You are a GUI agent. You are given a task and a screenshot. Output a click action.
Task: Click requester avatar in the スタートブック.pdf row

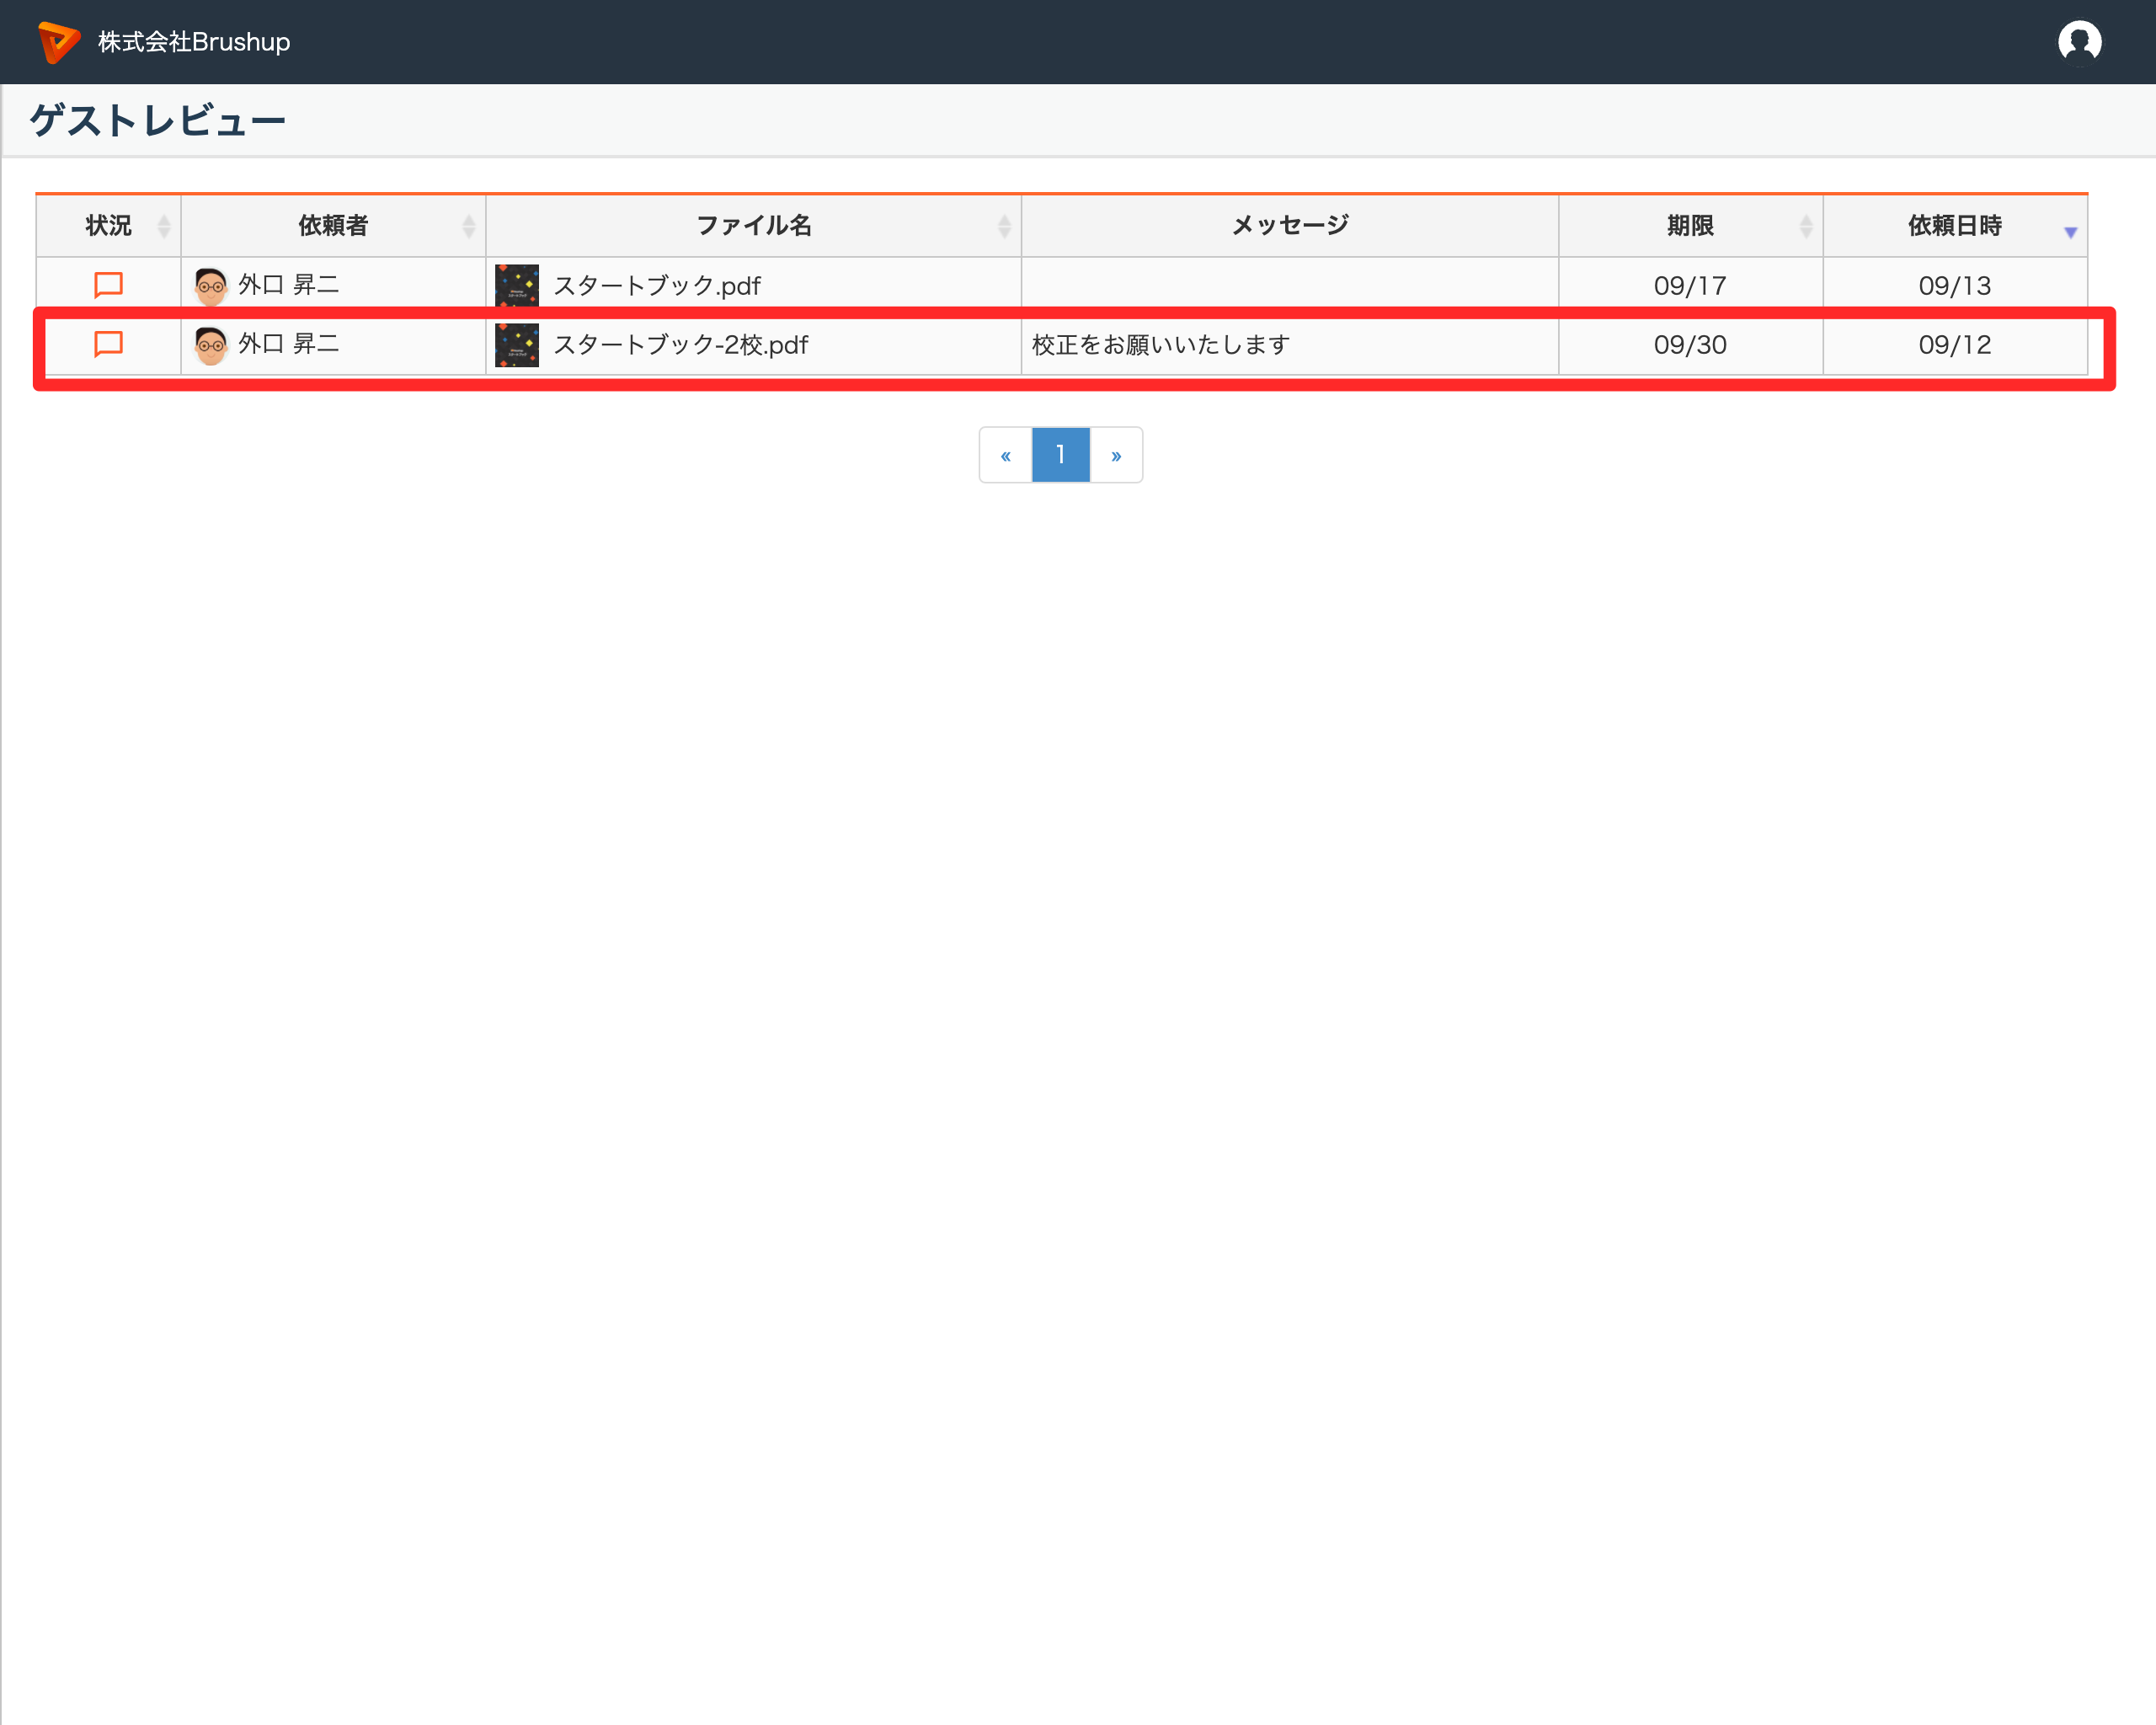tap(211, 286)
